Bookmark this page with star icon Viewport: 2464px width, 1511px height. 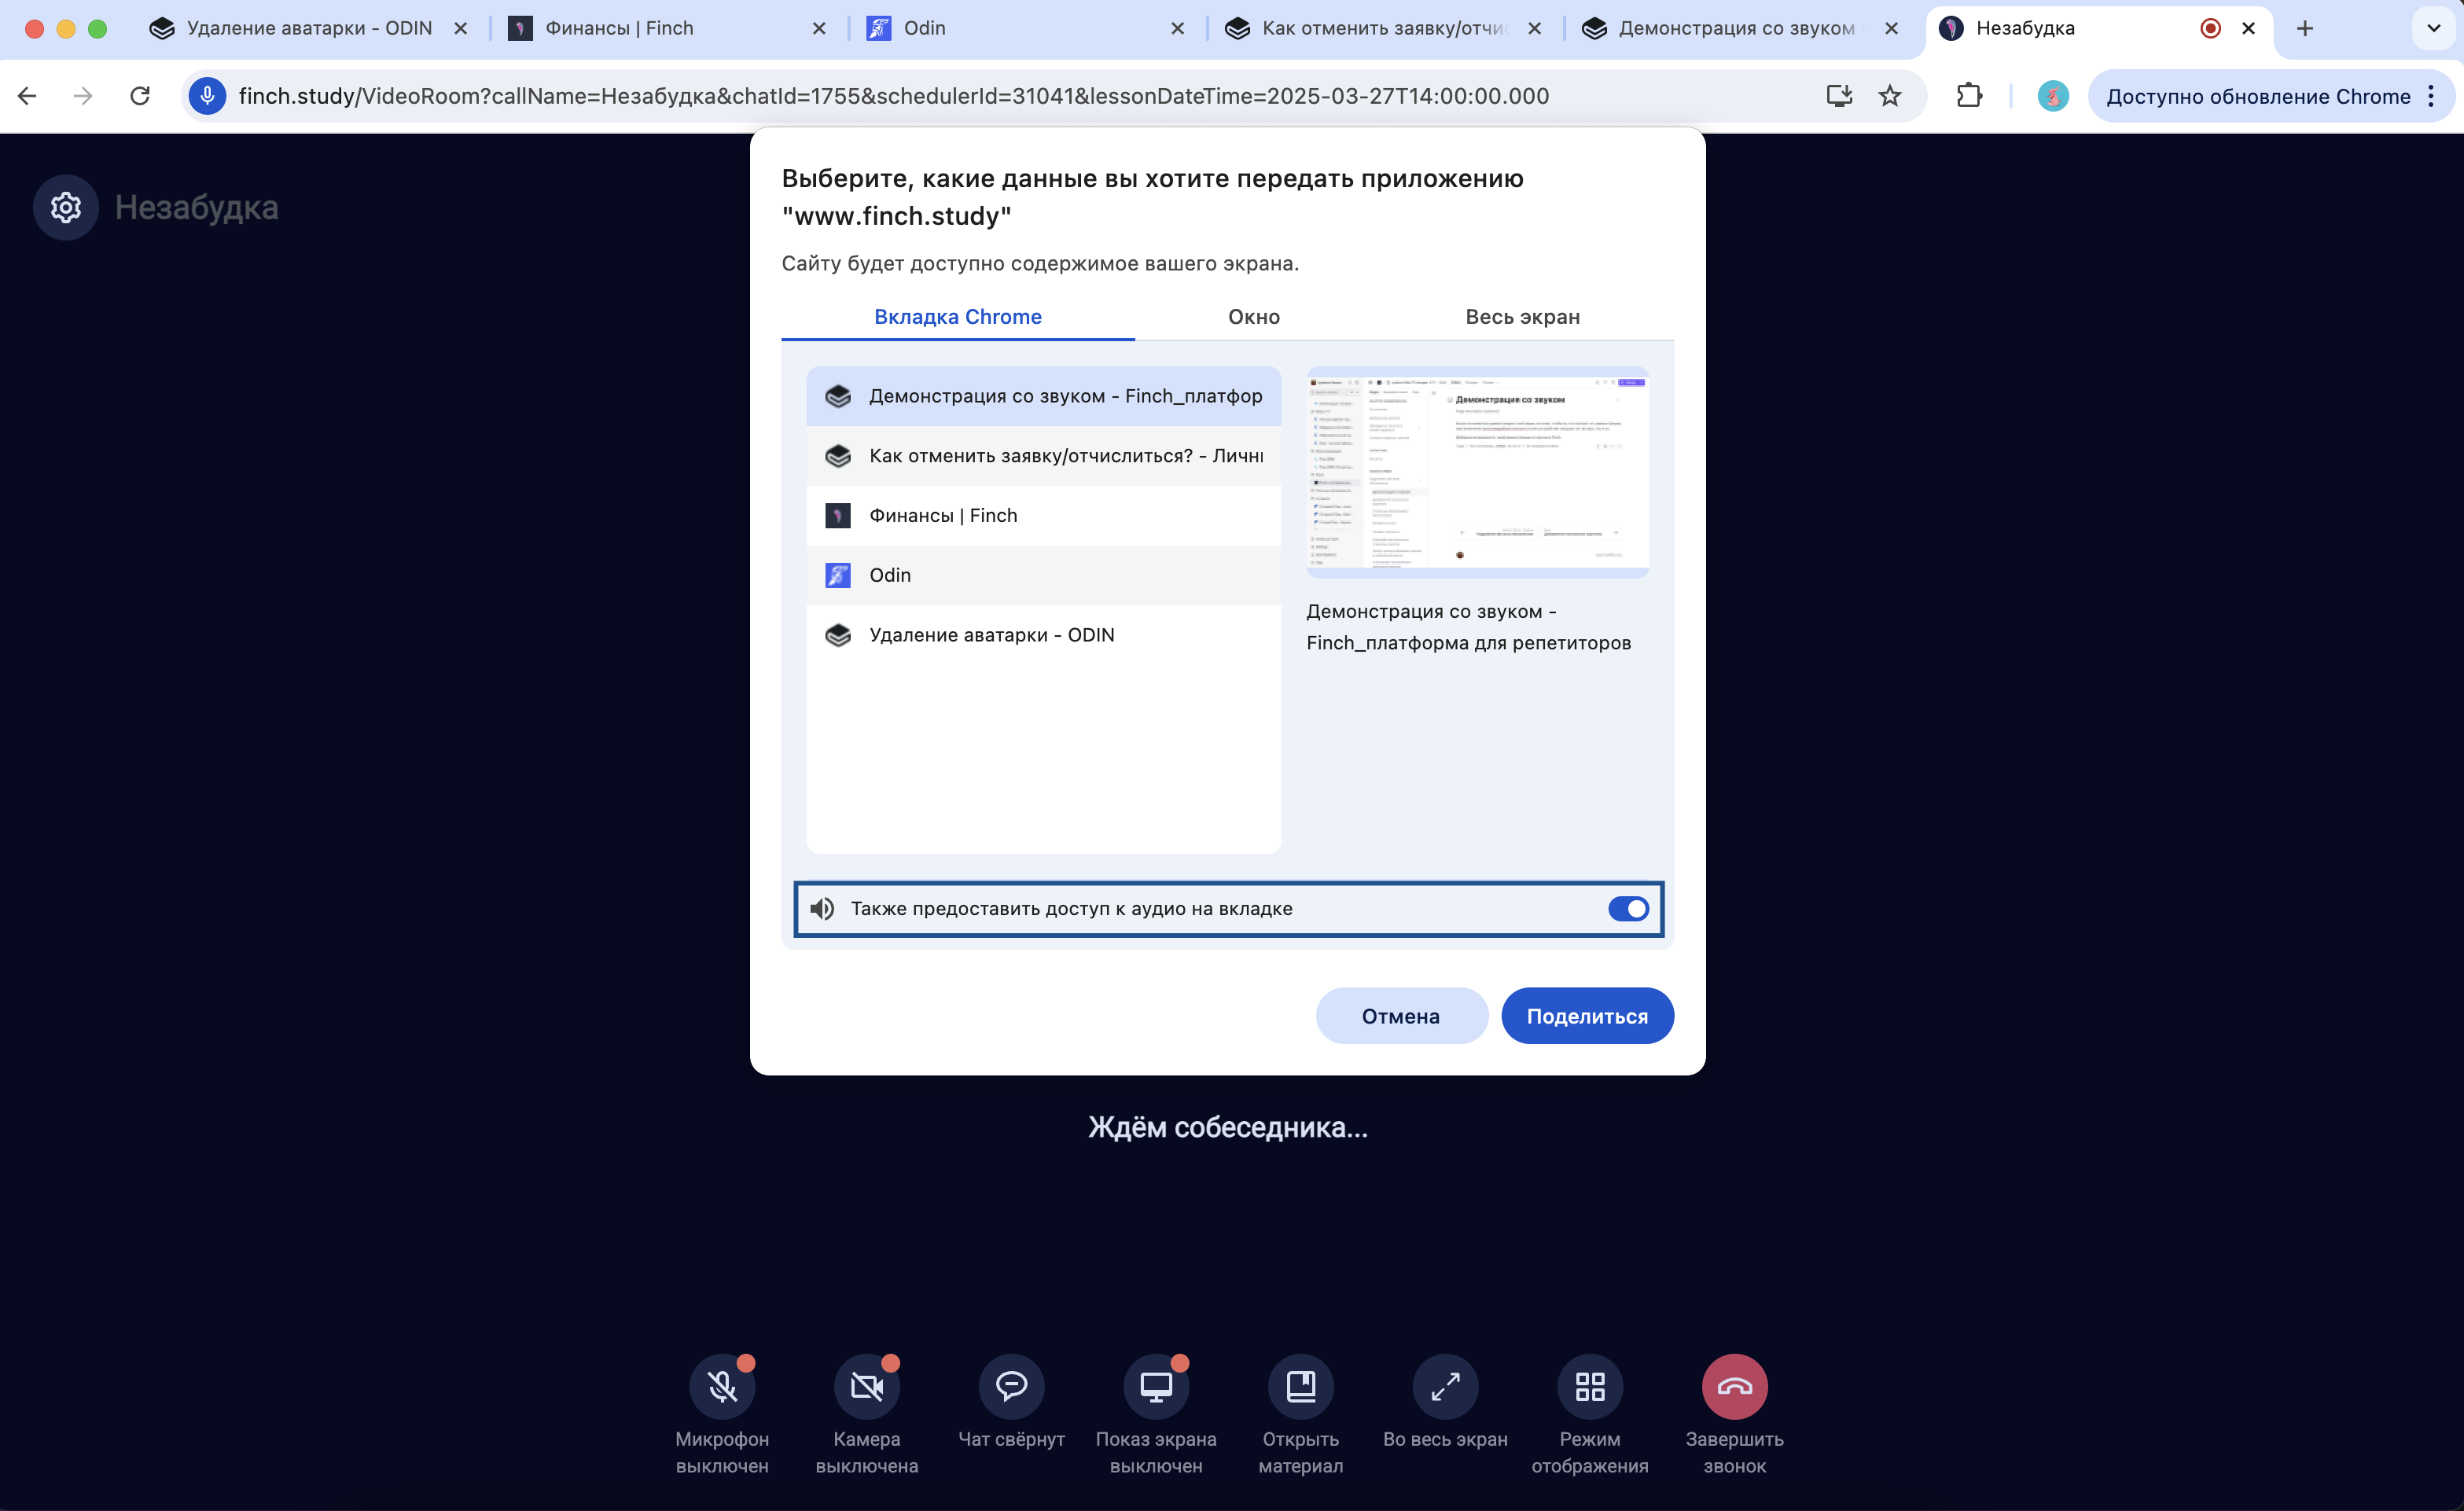point(1889,96)
